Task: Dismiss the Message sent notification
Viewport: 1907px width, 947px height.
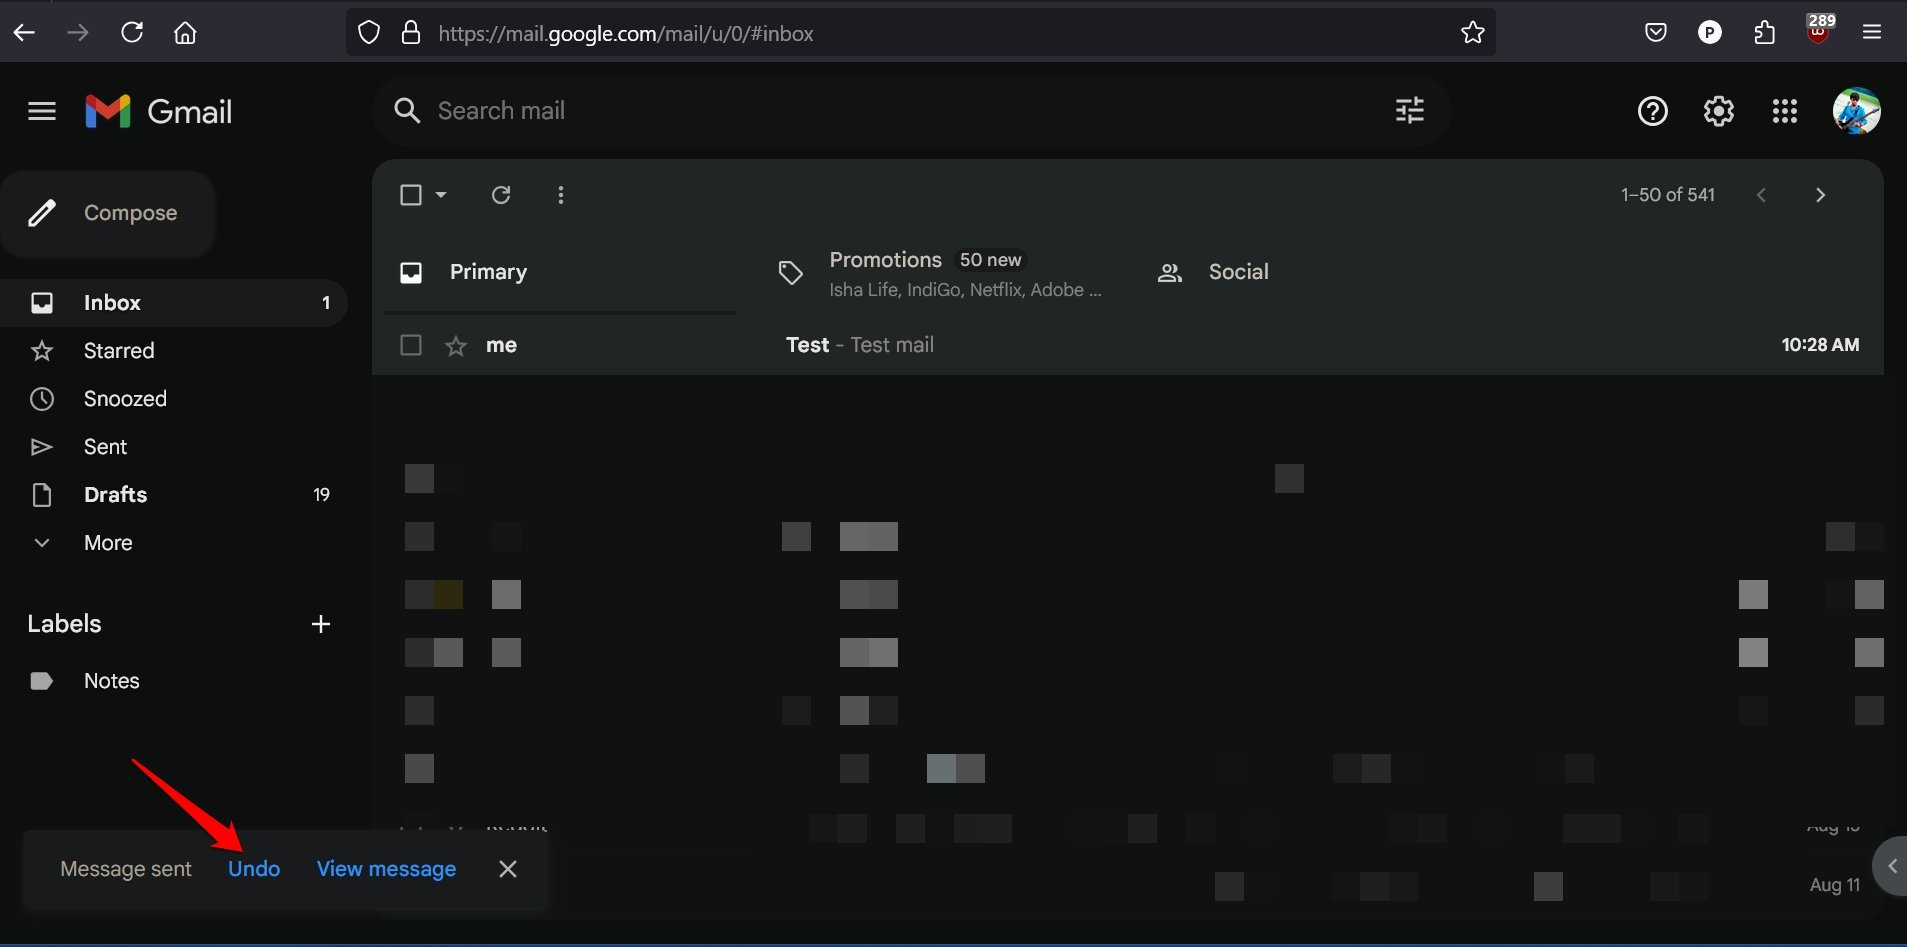Action: [508, 869]
